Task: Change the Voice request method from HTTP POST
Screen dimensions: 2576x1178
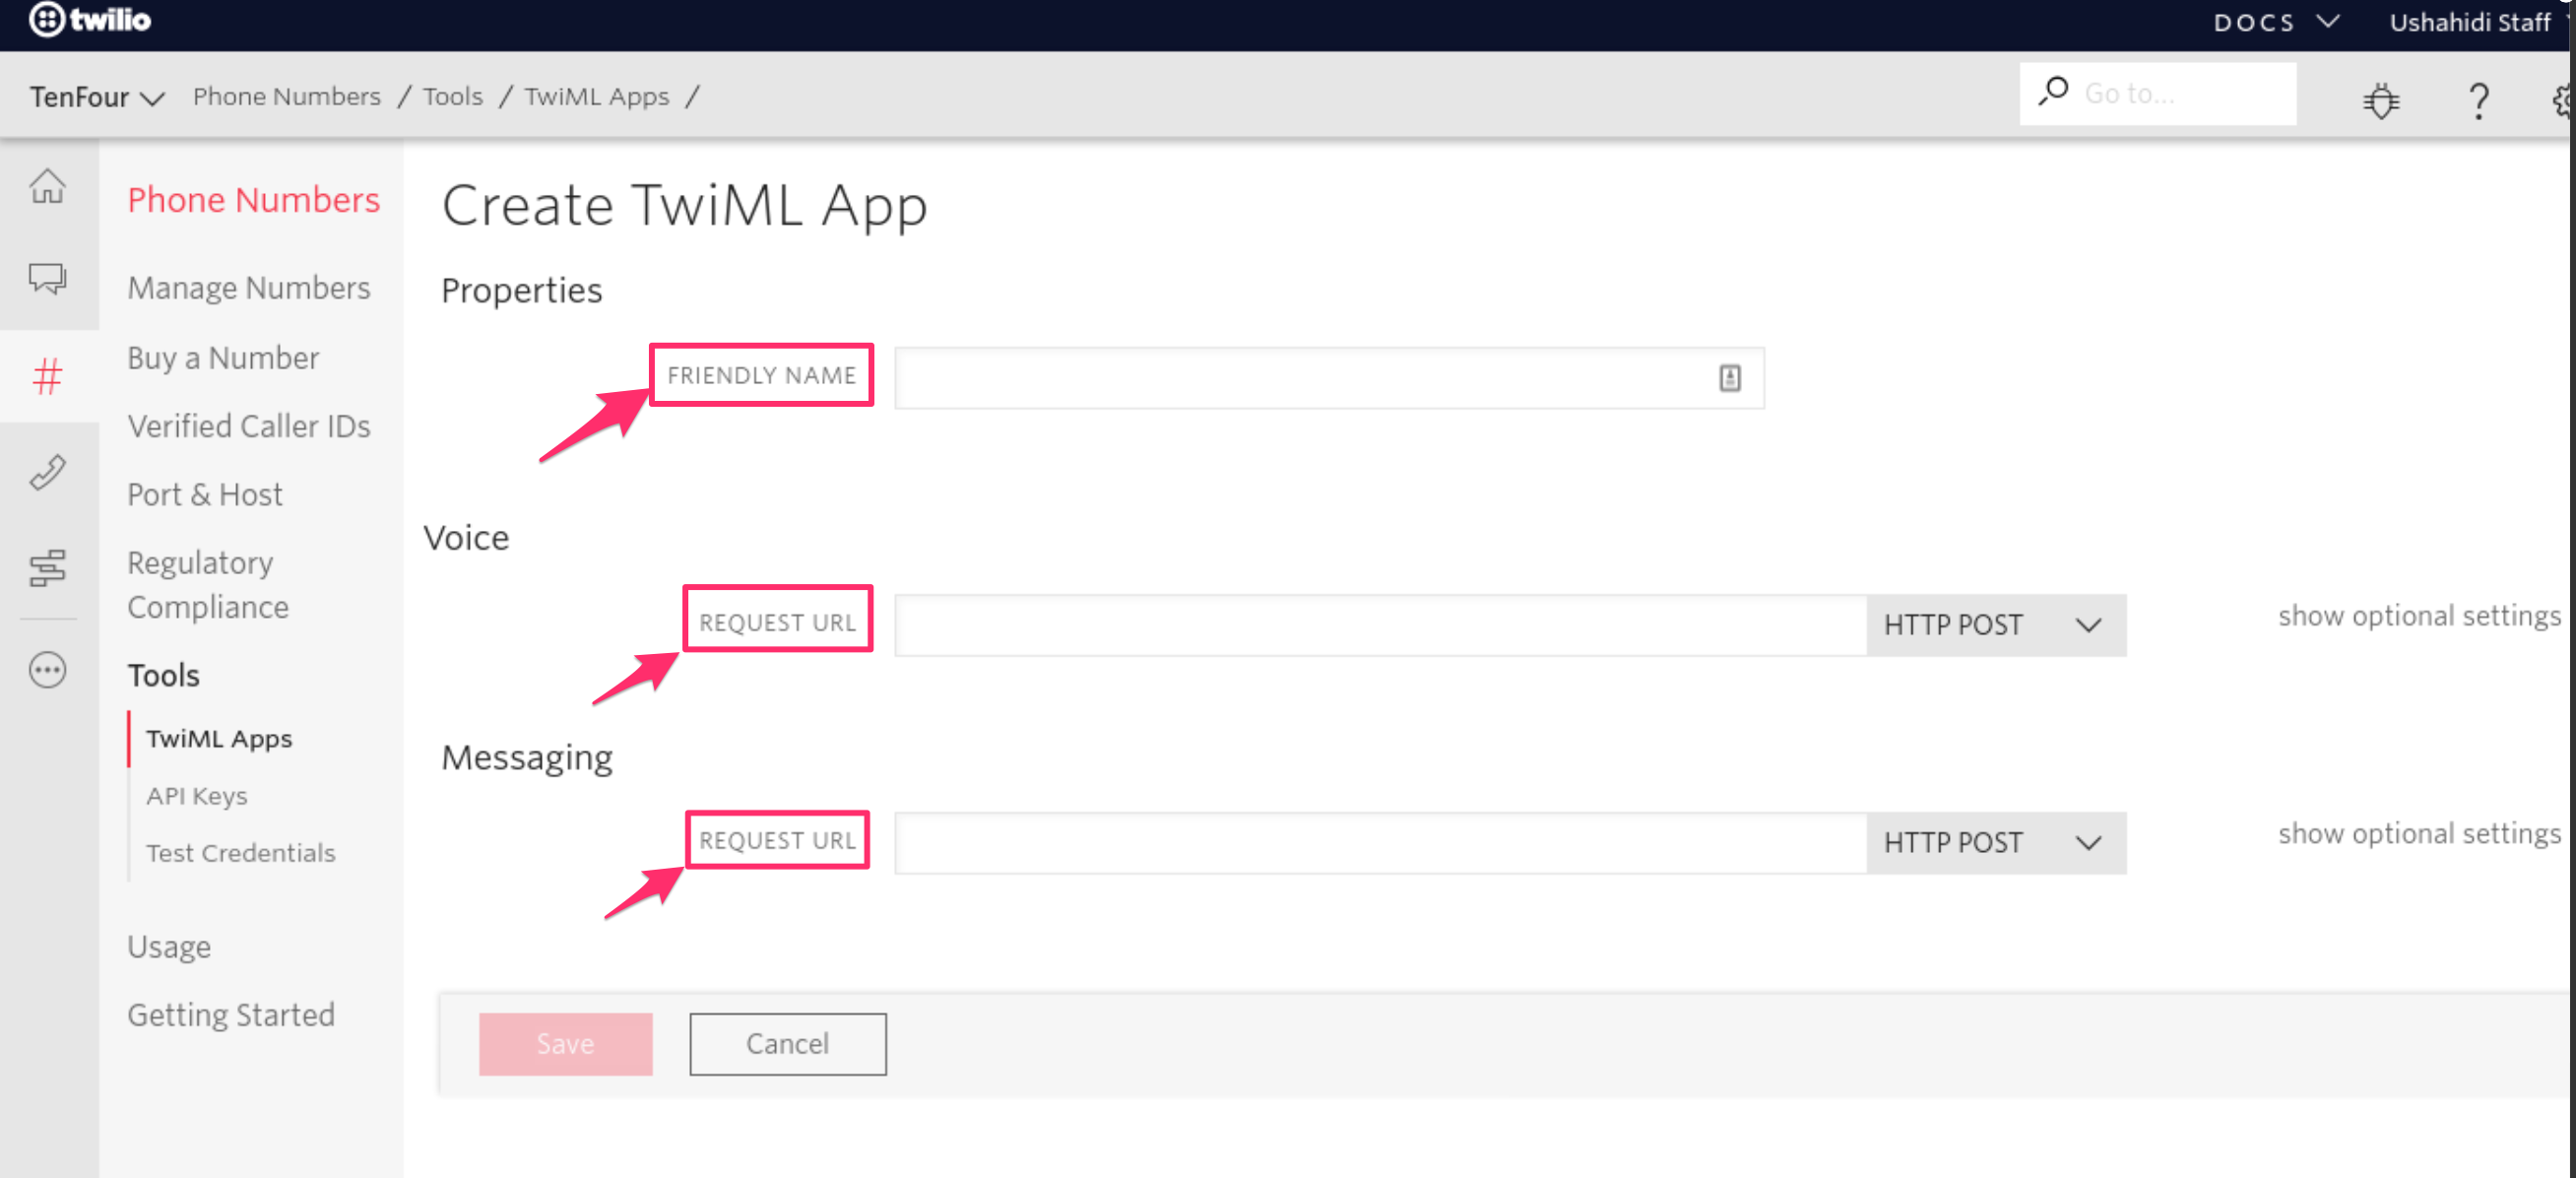Action: click(x=1996, y=624)
